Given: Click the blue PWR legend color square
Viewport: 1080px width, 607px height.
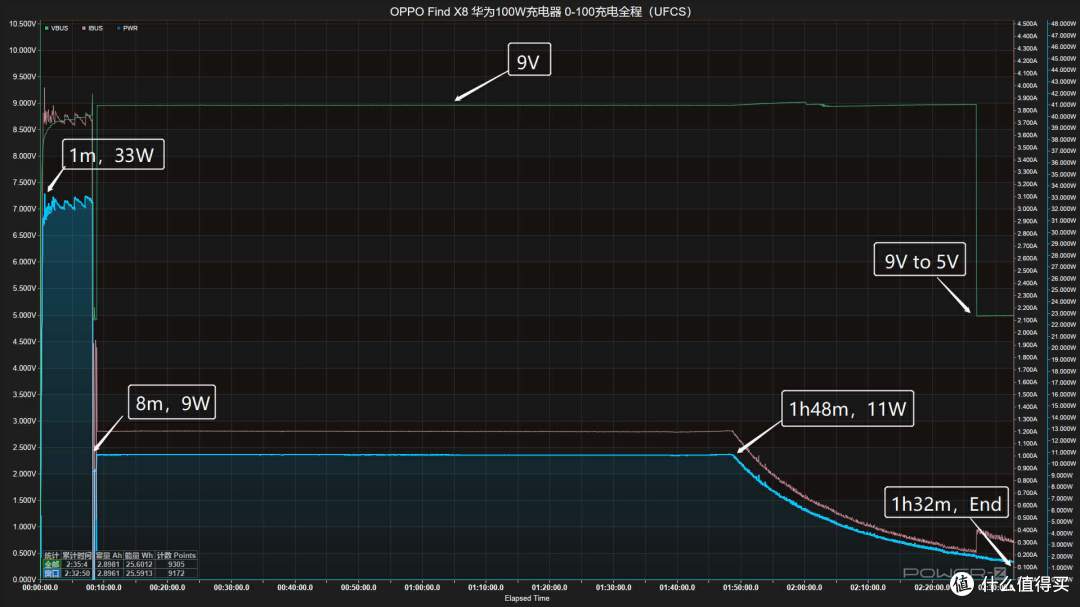Looking at the screenshot, I should click(x=118, y=28).
